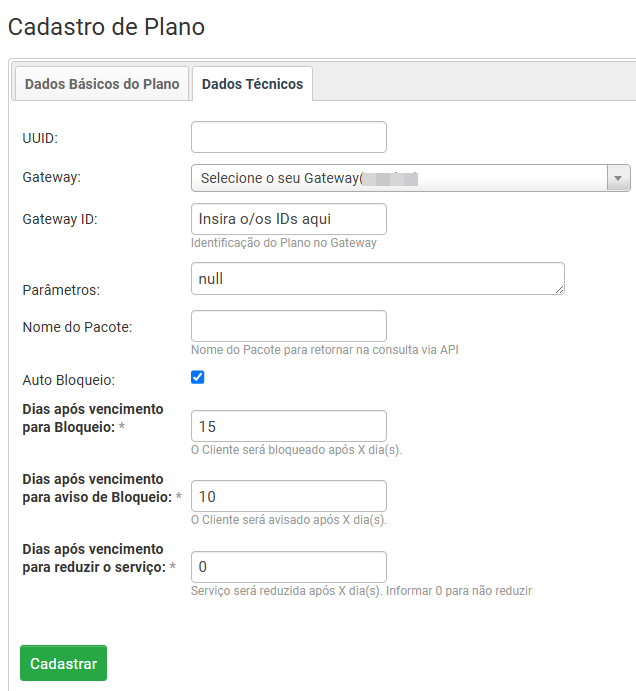This screenshot has height=691, width=636.
Task: Focus the Gateway ID input field
Action: (288, 219)
